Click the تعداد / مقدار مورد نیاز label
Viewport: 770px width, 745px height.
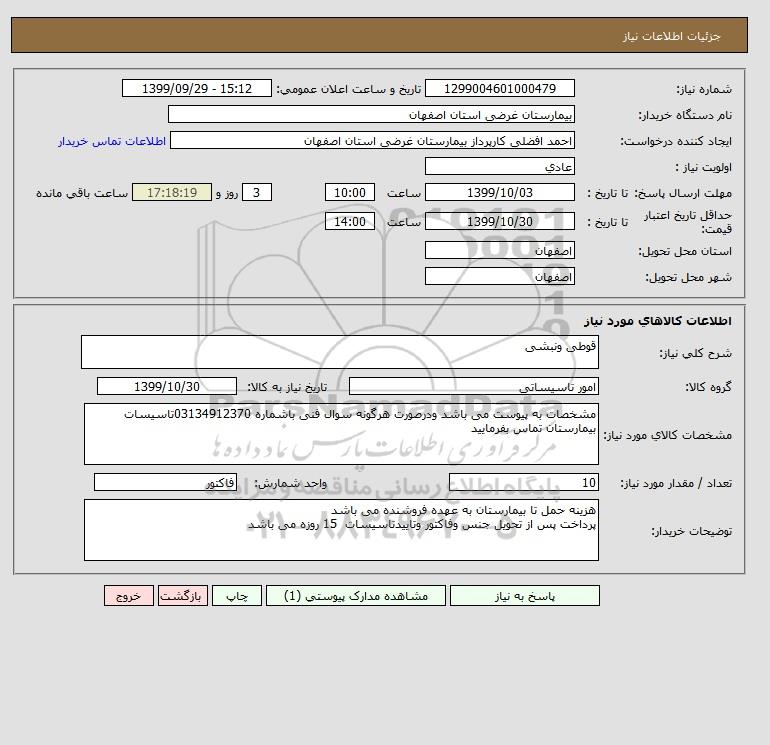click(676, 483)
